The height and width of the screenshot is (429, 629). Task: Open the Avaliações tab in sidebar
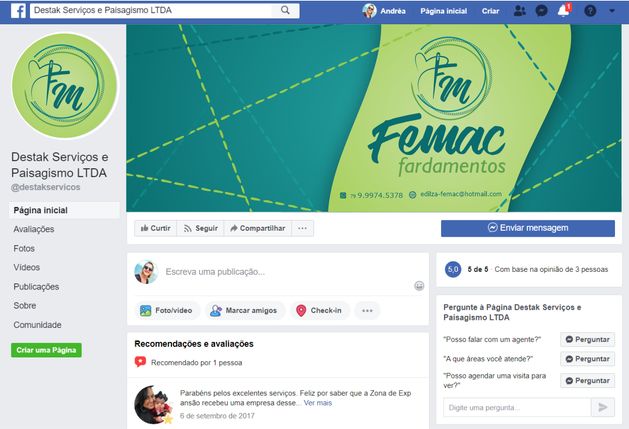(34, 229)
